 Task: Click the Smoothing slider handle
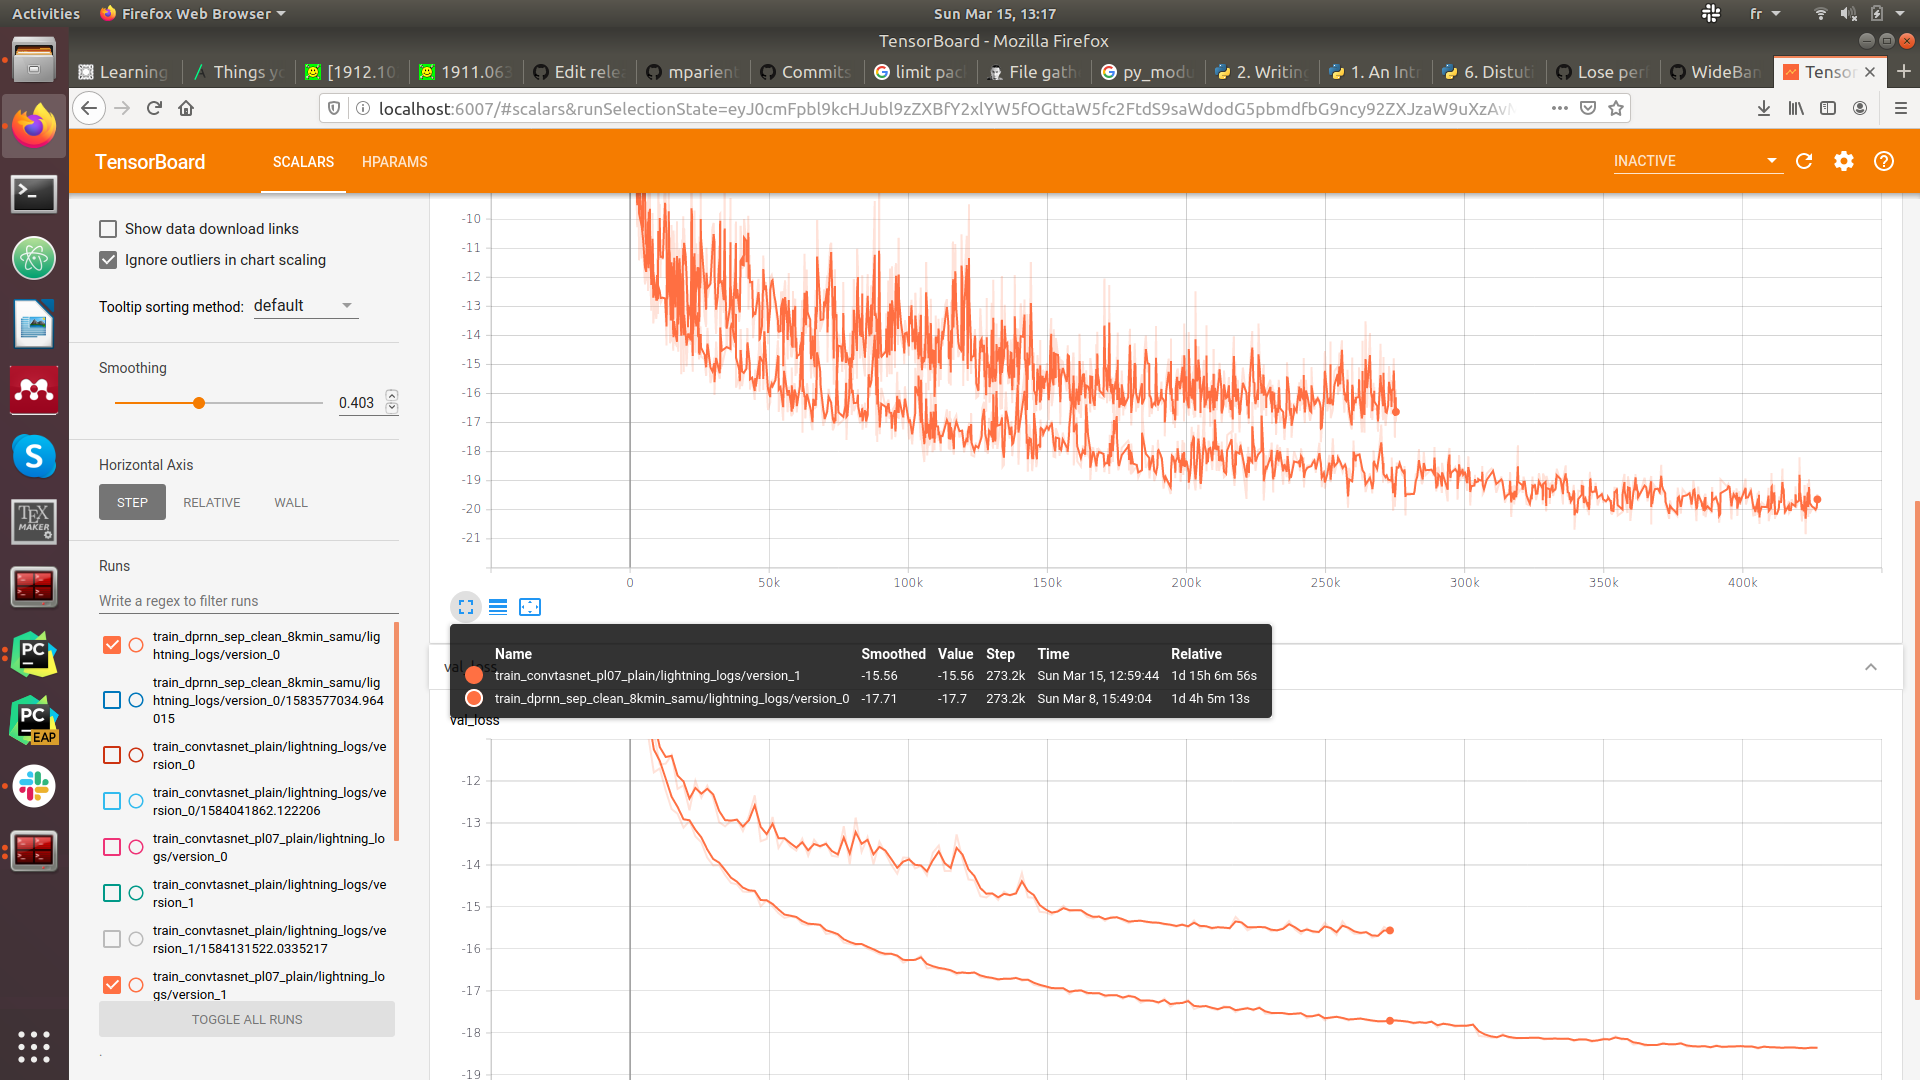coord(199,403)
